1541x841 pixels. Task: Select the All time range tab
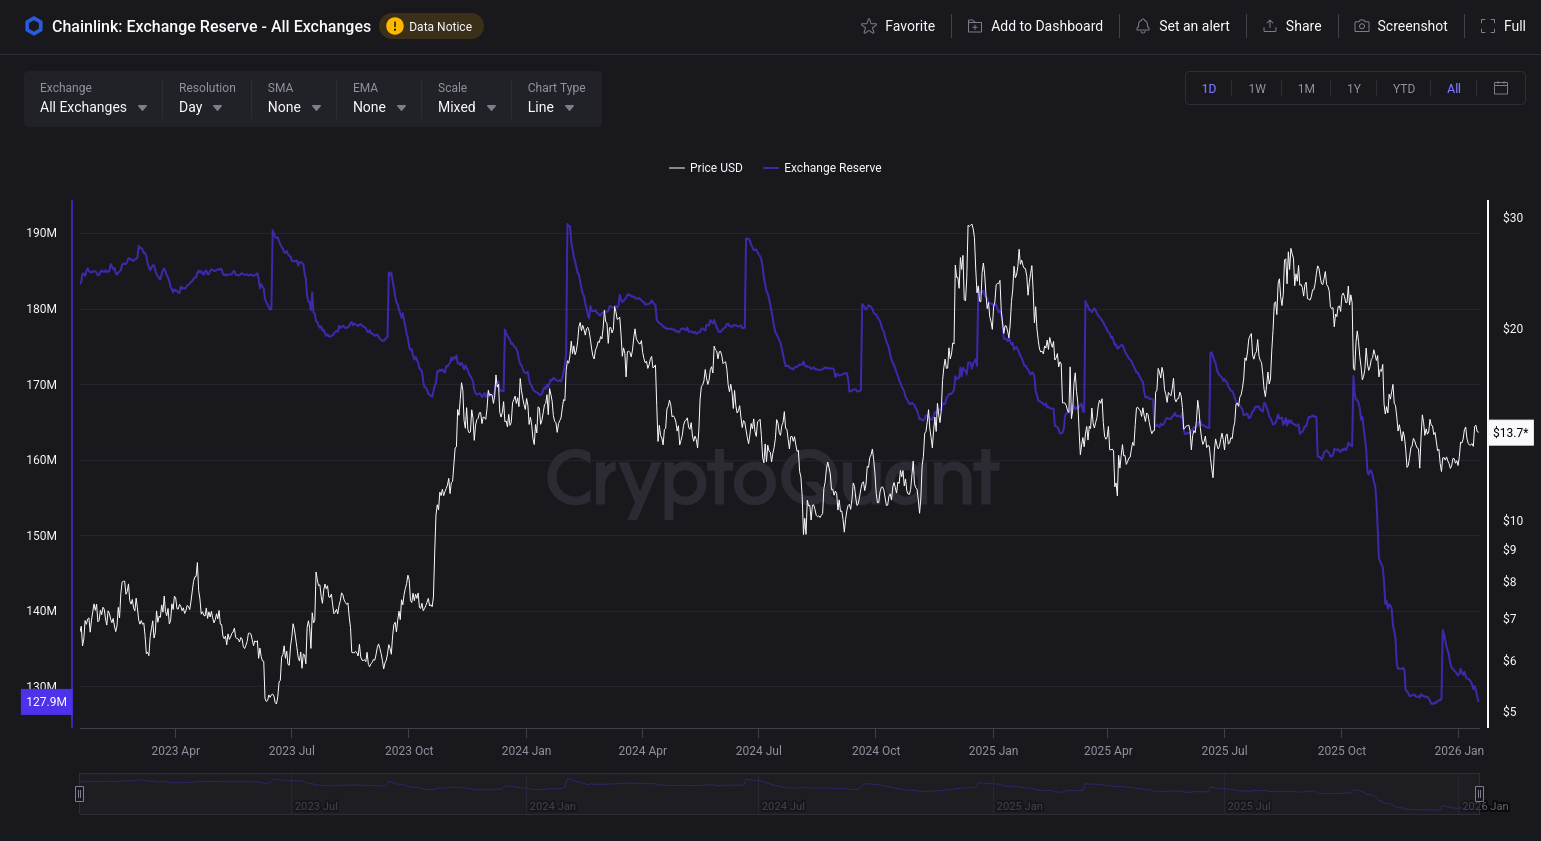click(x=1454, y=89)
